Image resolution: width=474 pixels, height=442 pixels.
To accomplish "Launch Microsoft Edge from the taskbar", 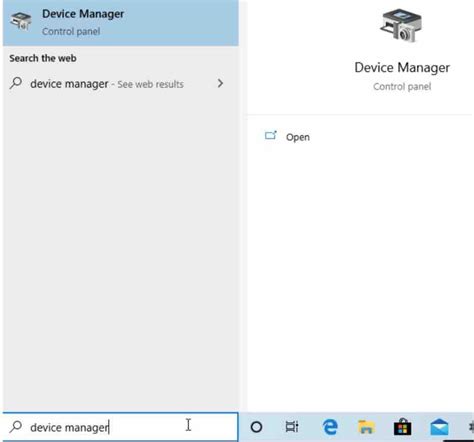I will 330,427.
